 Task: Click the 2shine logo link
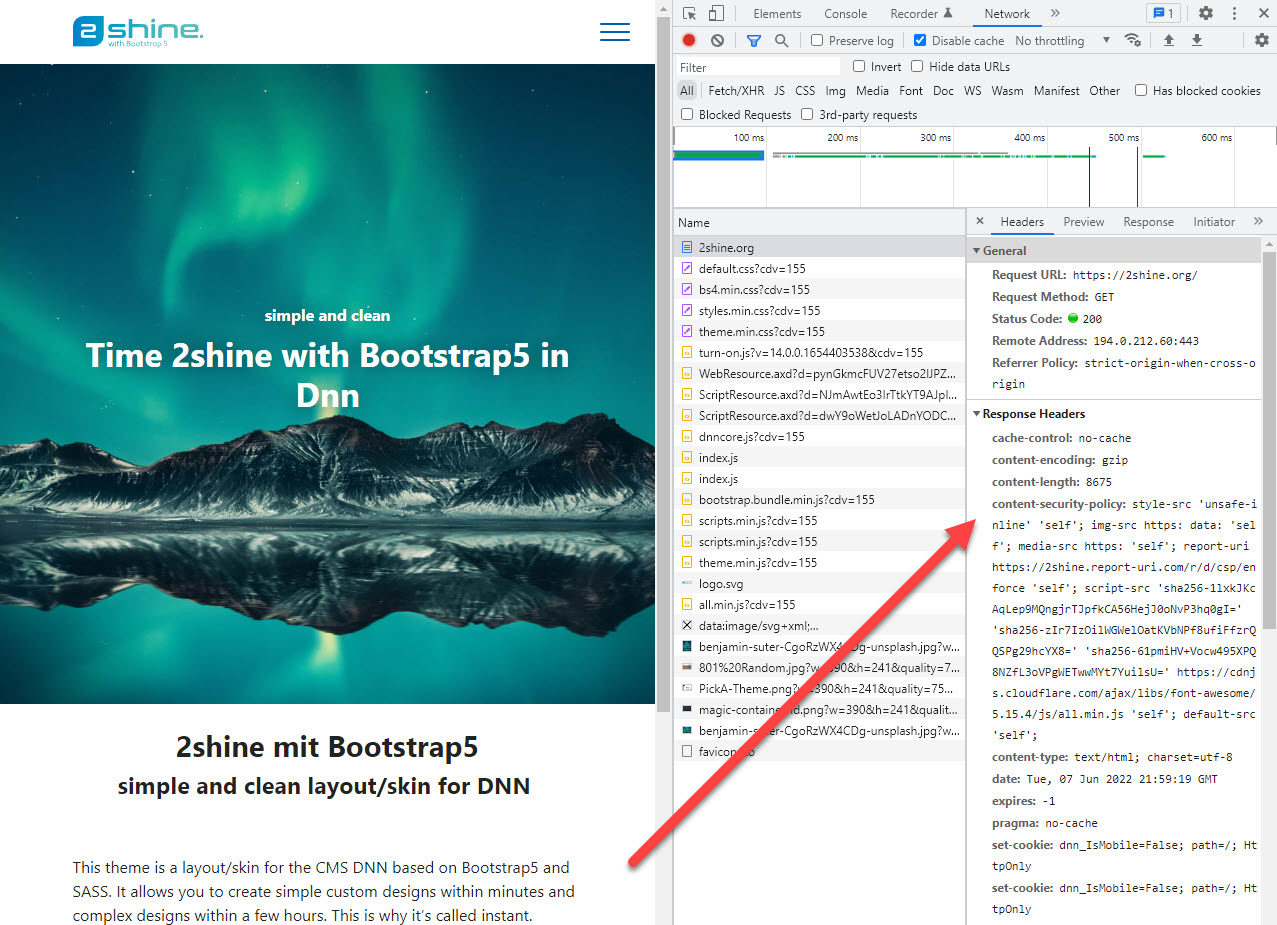(138, 31)
